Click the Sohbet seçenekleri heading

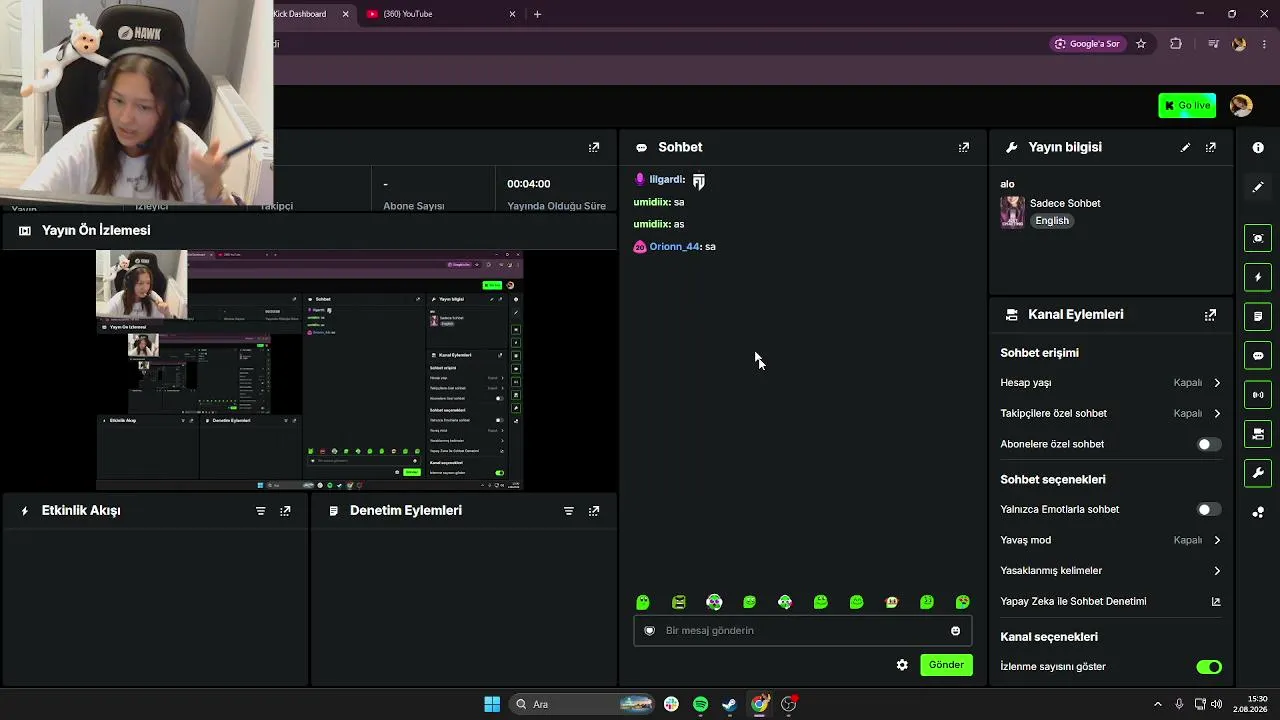click(x=1053, y=480)
